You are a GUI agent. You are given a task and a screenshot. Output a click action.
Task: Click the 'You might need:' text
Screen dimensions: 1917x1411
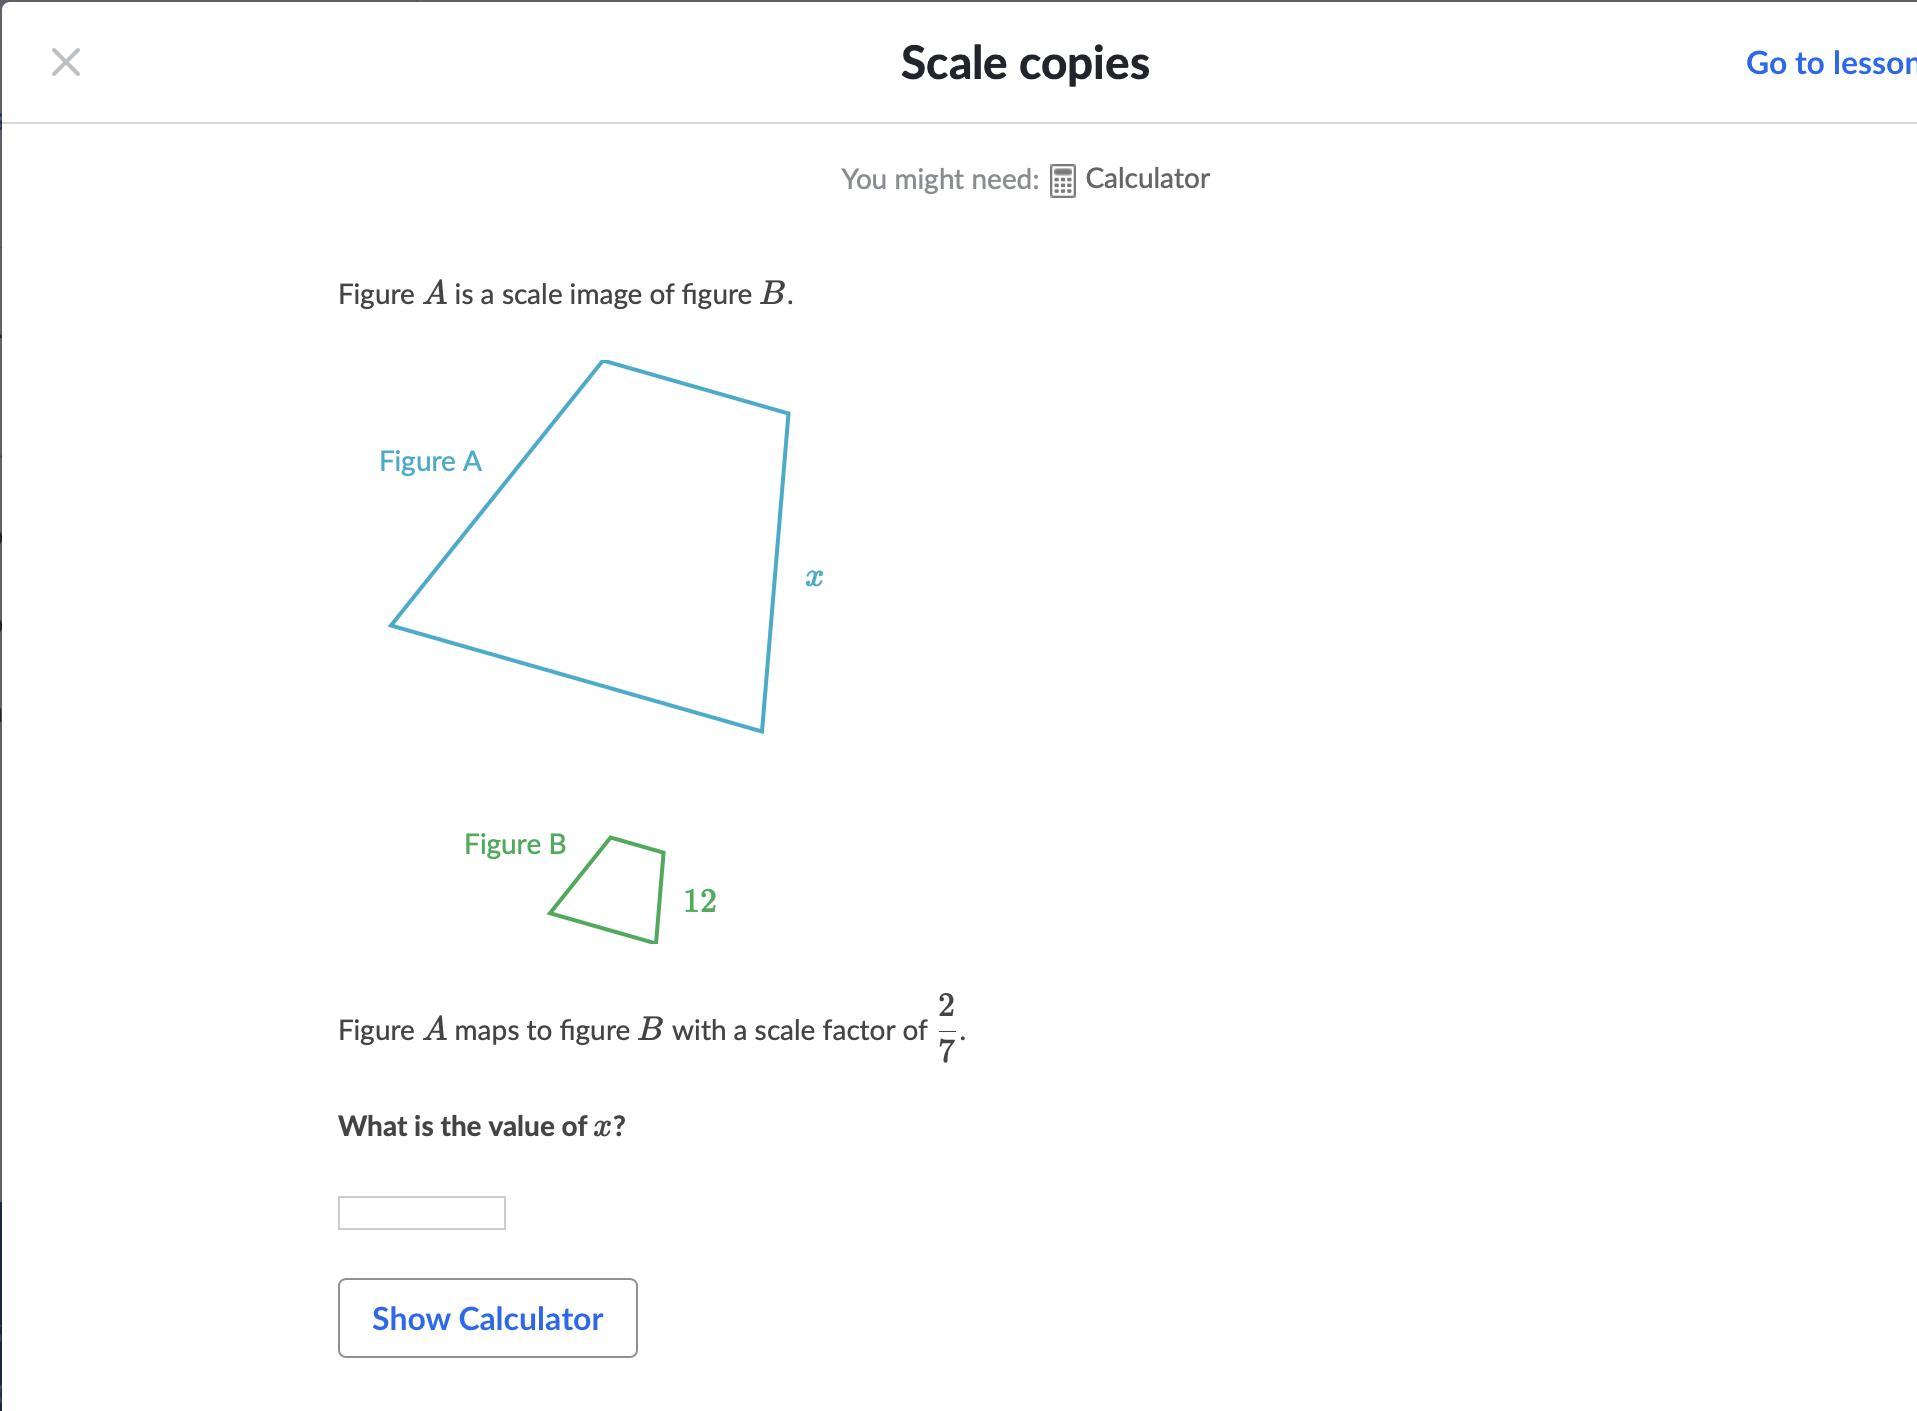coord(939,179)
